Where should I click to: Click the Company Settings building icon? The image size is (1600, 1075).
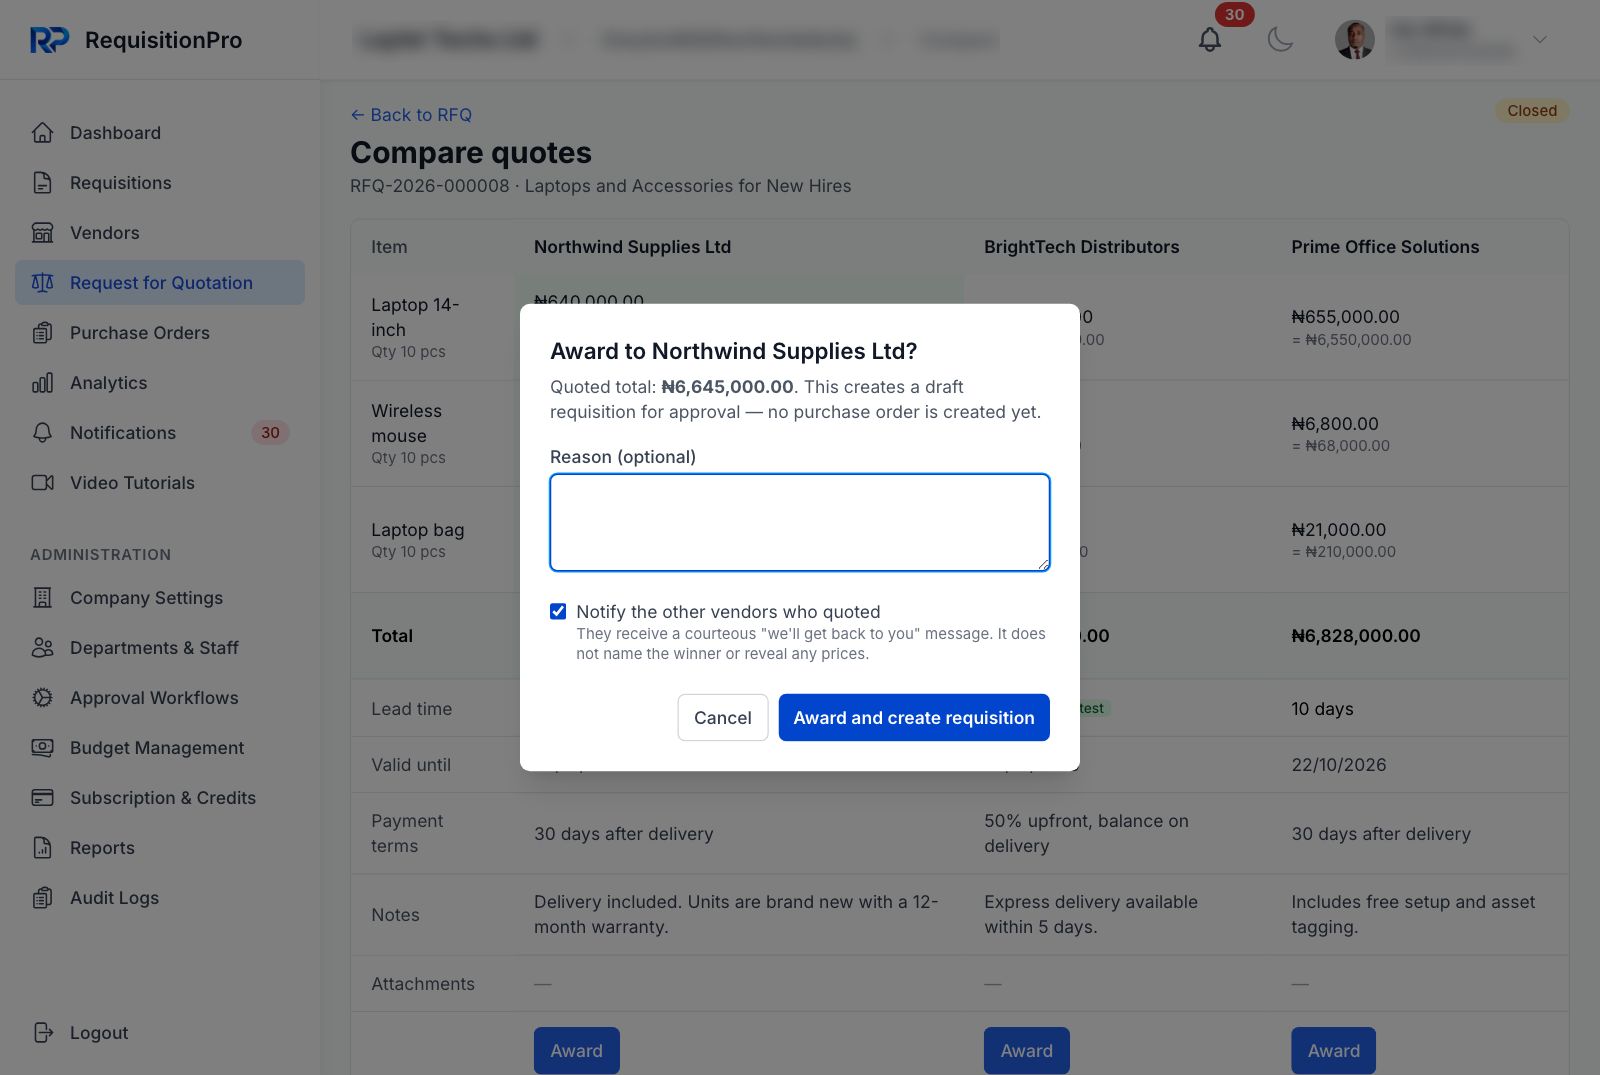(42, 598)
